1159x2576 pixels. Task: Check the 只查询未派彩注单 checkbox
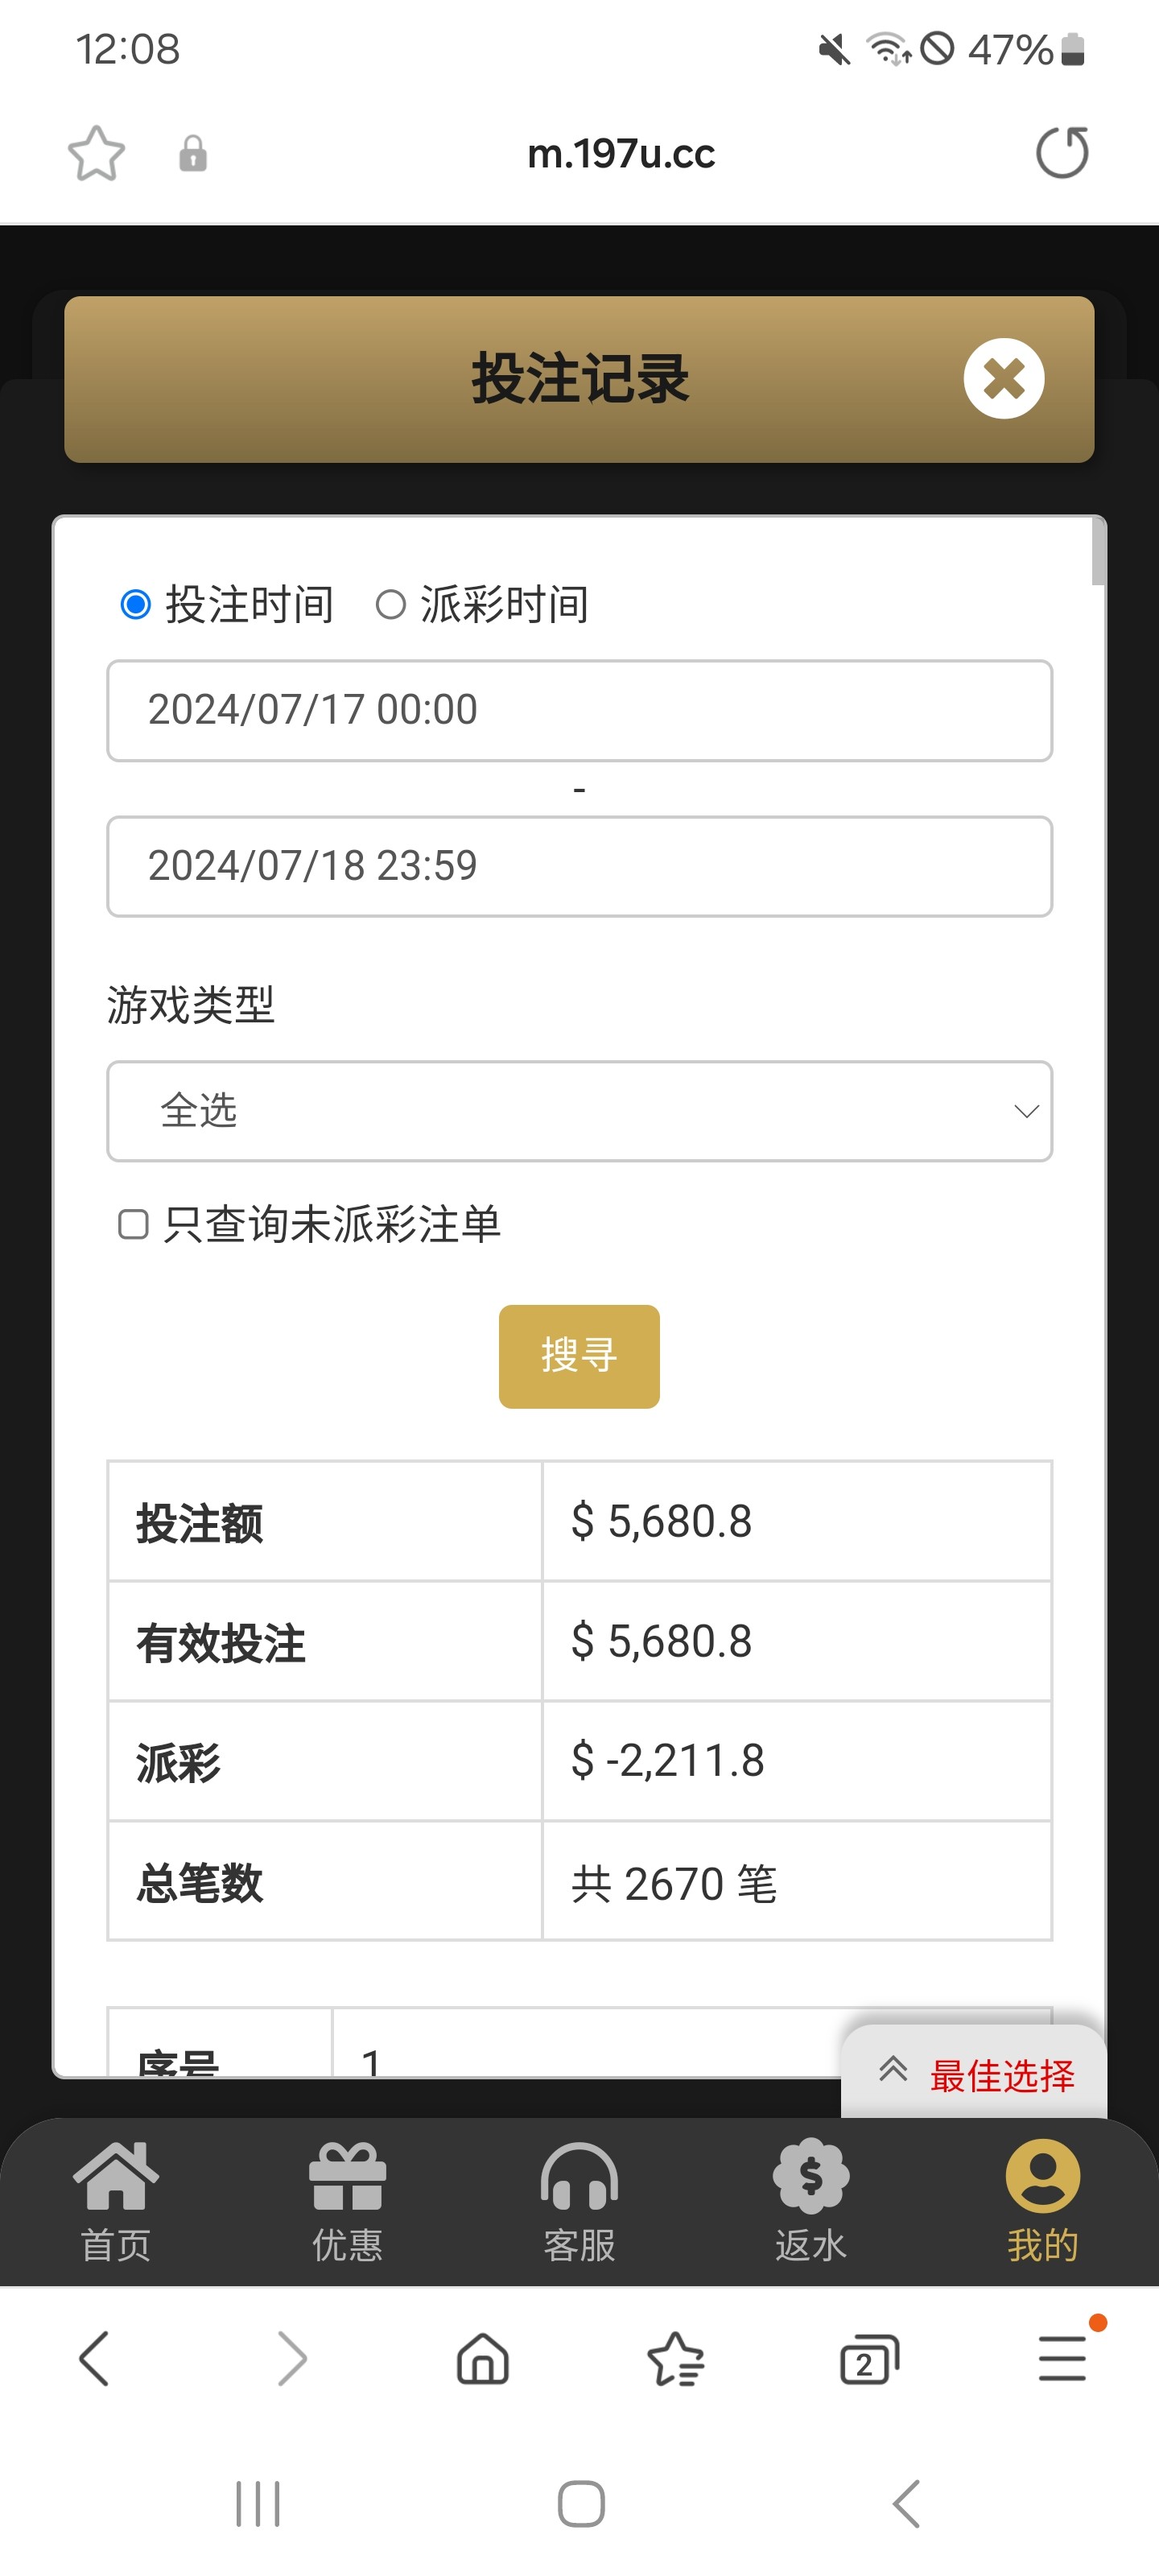coord(134,1224)
